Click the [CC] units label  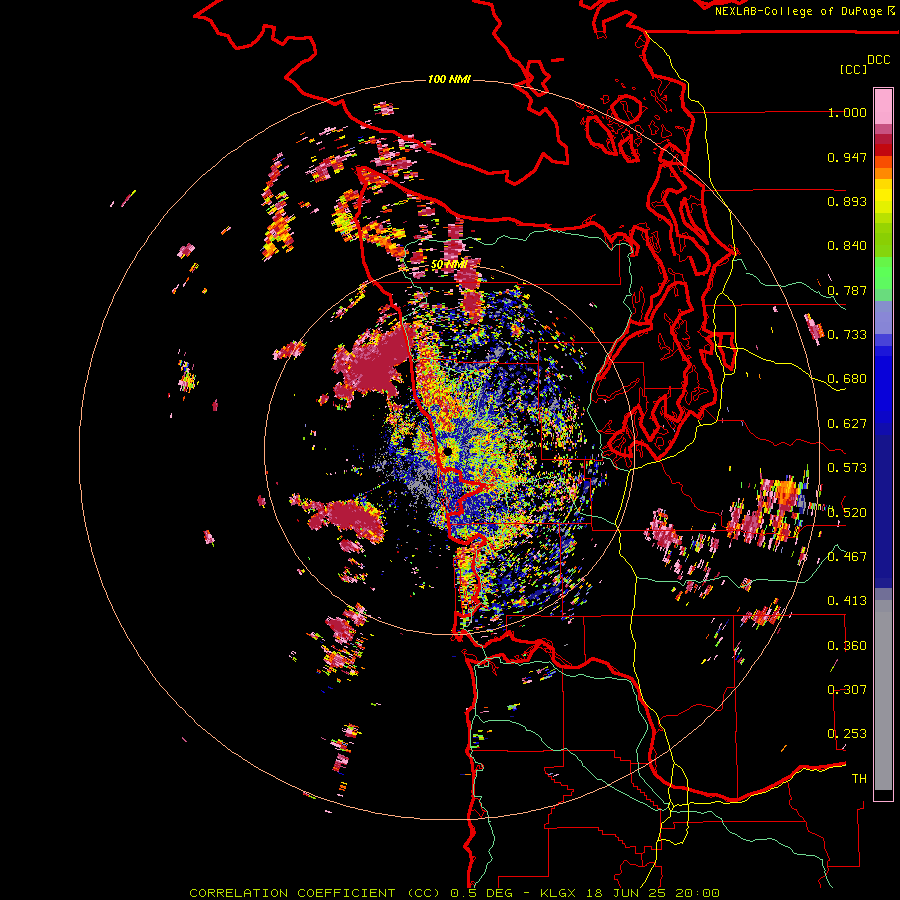pyautogui.click(x=852, y=69)
